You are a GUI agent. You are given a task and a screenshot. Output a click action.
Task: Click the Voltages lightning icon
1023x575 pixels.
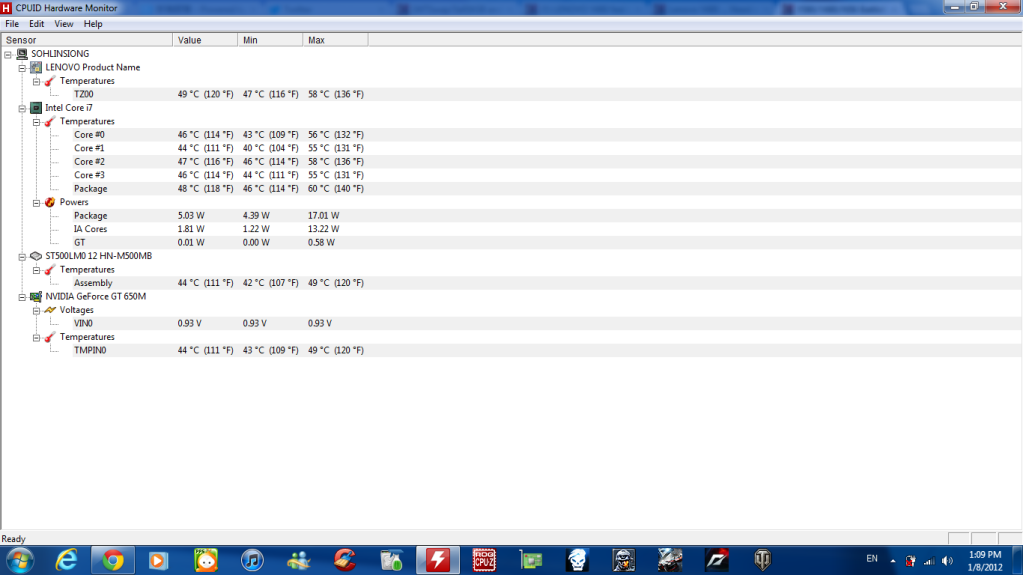[x=50, y=310]
